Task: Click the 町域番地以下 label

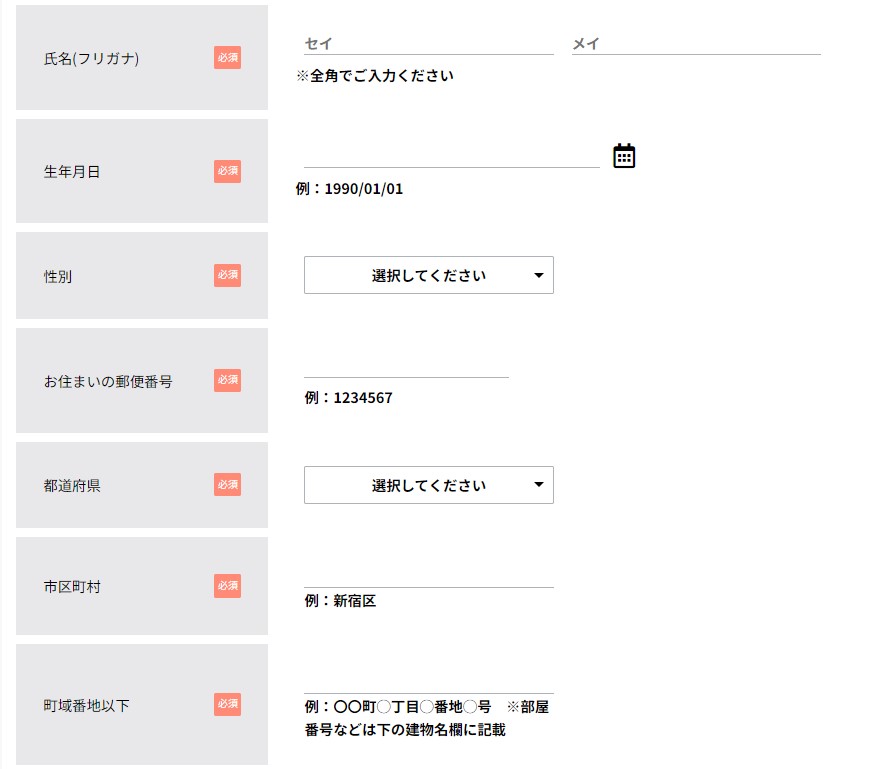Action: tap(86, 705)
